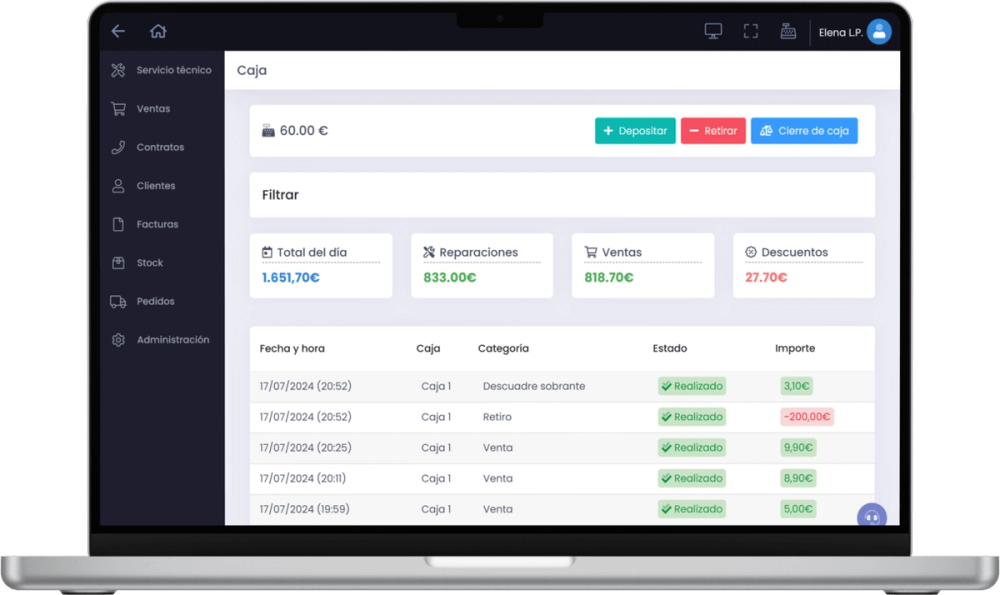The image size is (1000, 595).
Task: Click the 3,10€ amount badge
Action: [x=797, y=386]
